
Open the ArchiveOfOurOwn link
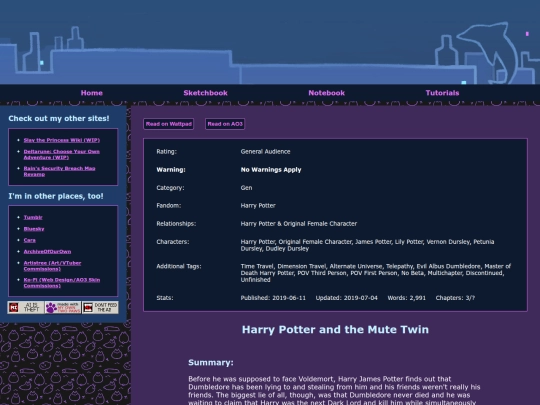click(47, 251)
